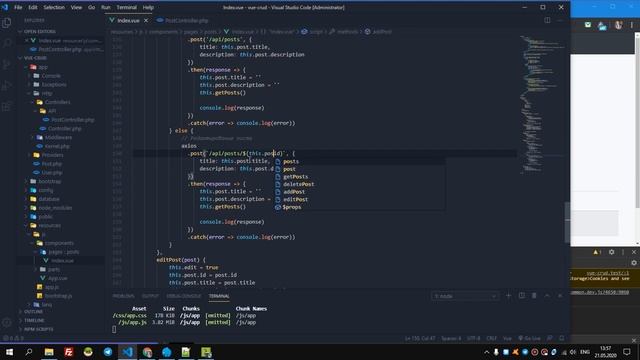Open the Edit menu
This screenshot has height=360, width=640.
point(33,7)
